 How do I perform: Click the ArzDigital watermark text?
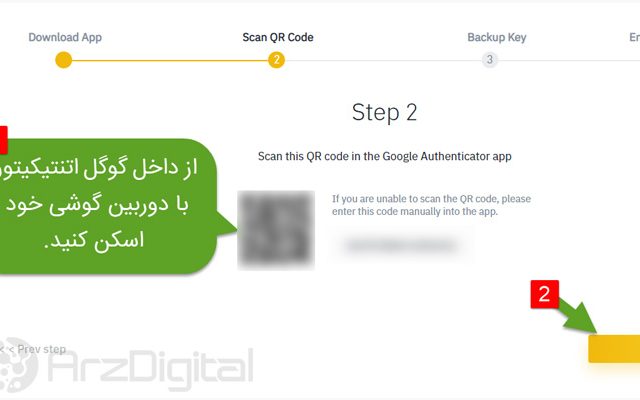tap(151, 367)
